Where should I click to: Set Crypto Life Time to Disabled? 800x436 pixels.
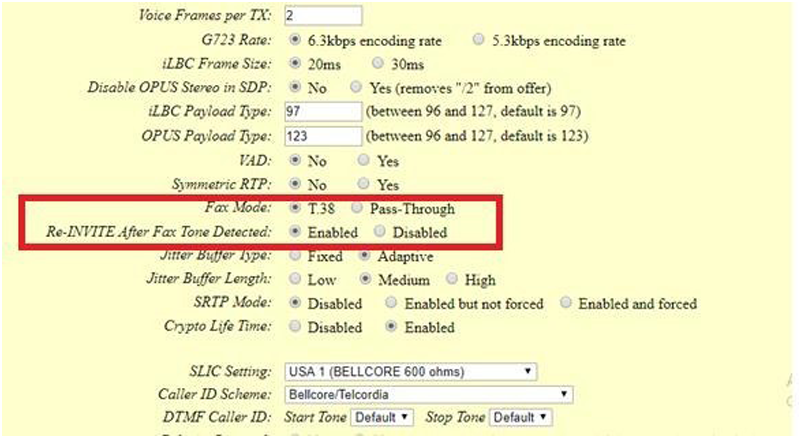(x=294, y=327)
